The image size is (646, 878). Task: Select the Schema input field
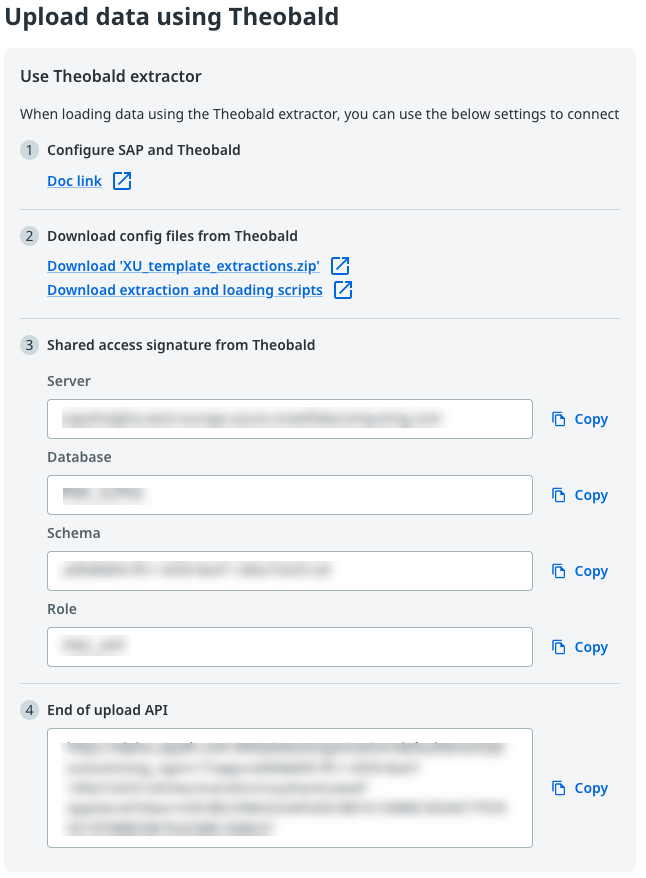tap(290, 571)
